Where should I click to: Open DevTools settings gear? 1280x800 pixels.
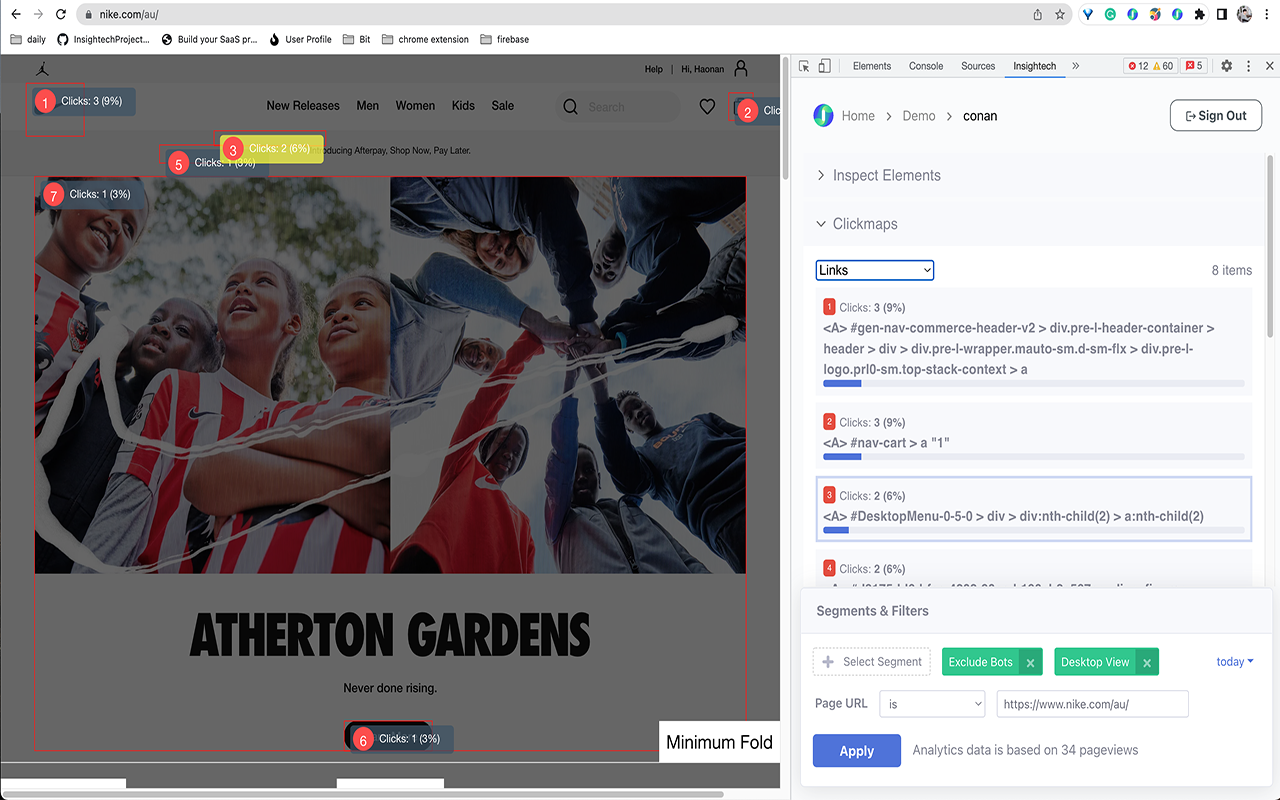coord(1226,65)
